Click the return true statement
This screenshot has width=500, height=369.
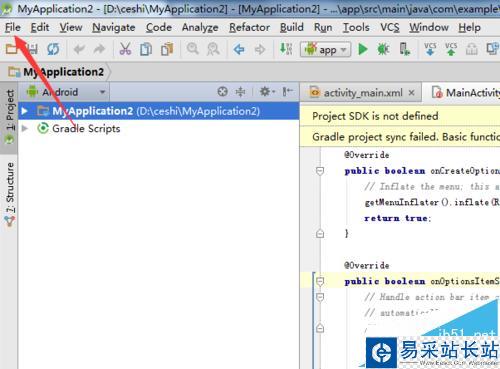tap(398, 218)
